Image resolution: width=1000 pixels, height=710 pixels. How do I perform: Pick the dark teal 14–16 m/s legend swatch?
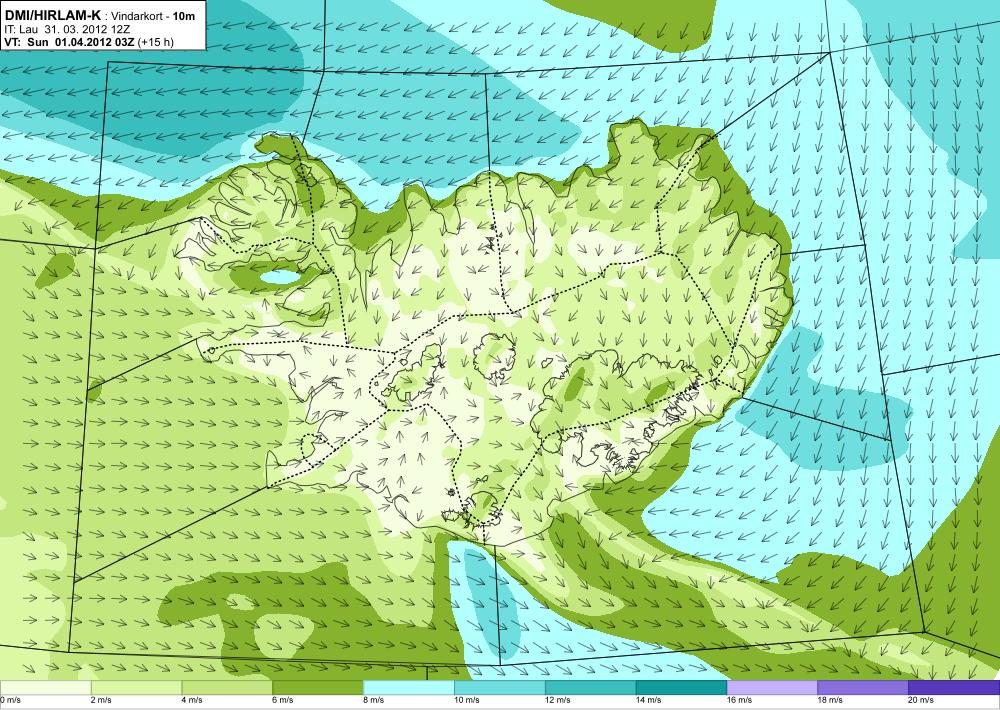click(681, 688)
